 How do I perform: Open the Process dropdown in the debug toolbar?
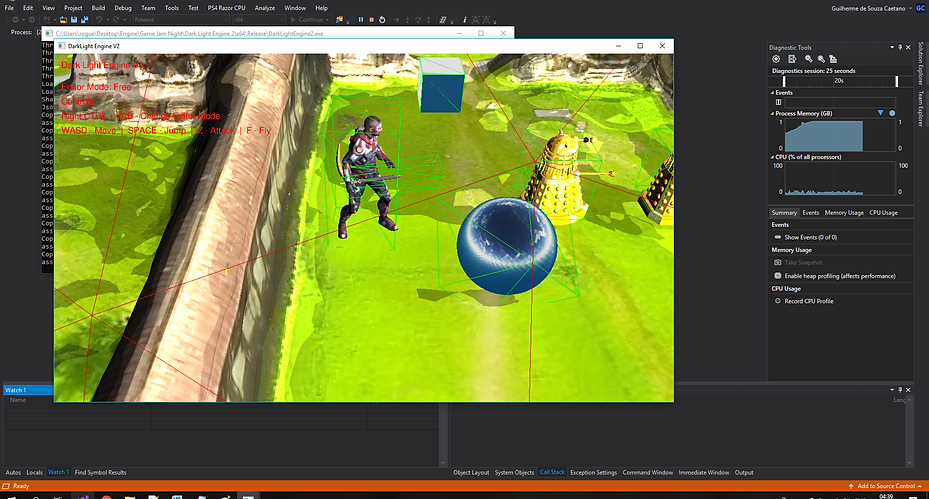point(39,32)
